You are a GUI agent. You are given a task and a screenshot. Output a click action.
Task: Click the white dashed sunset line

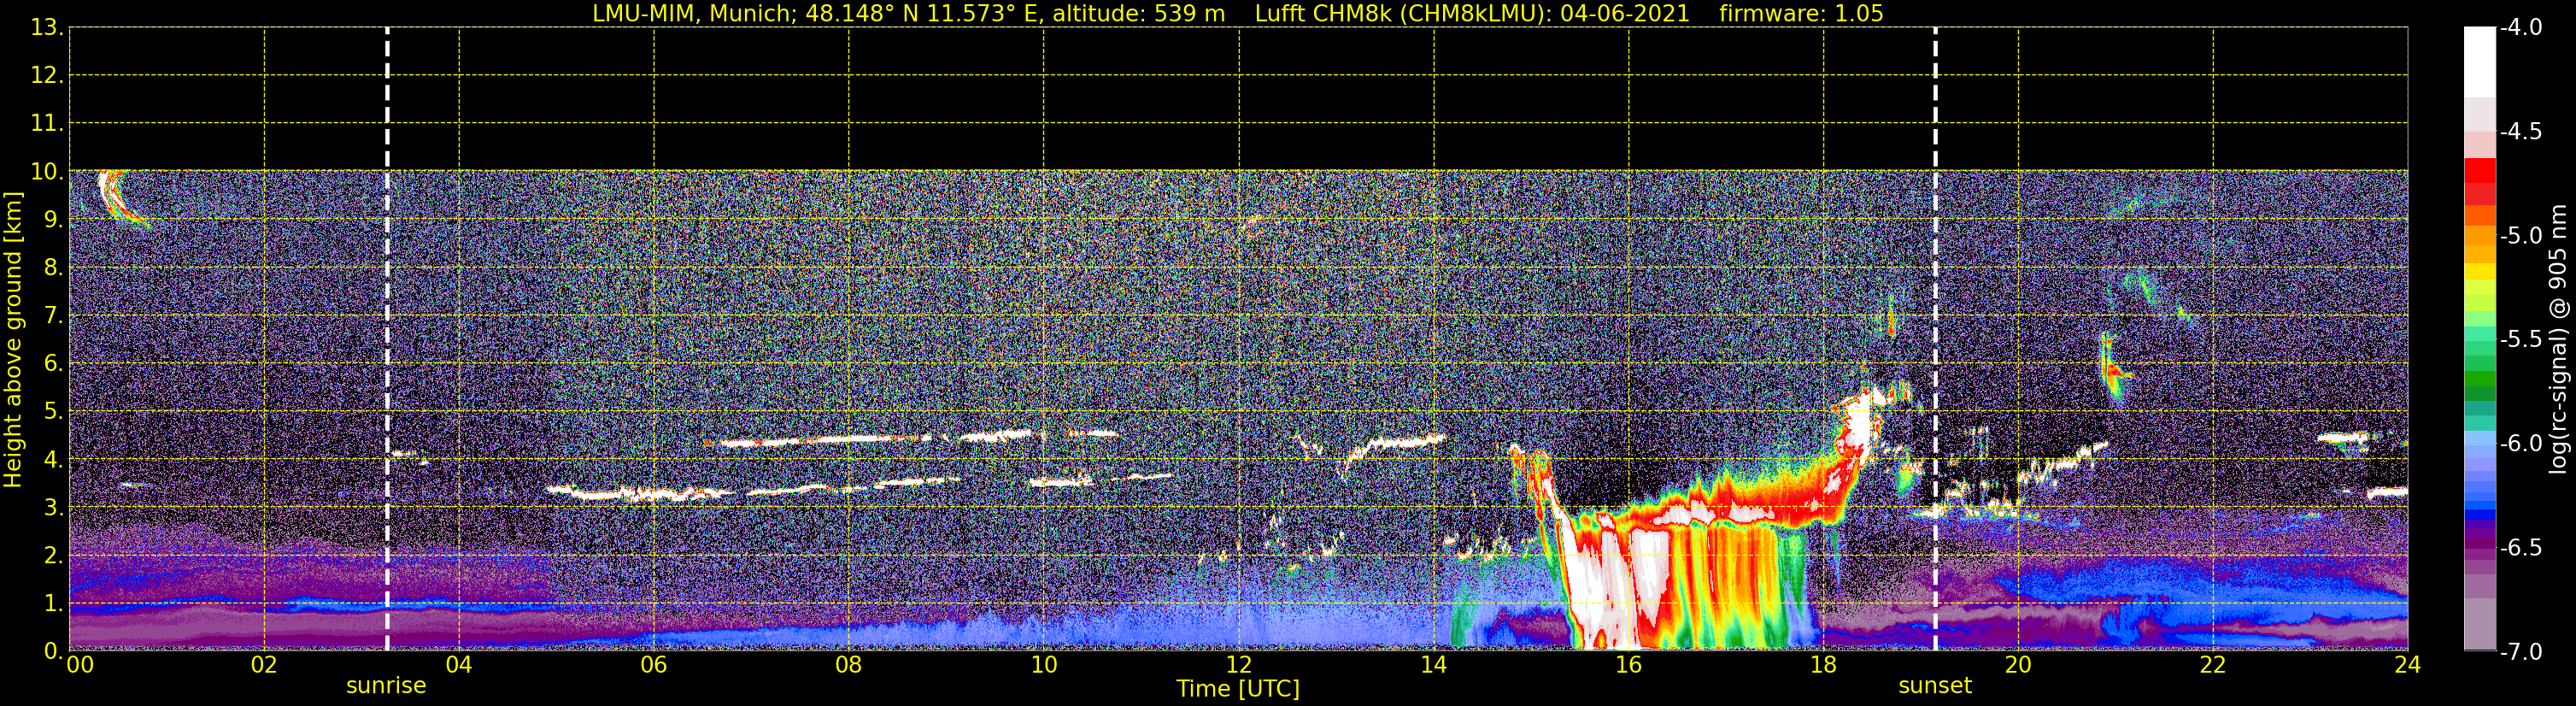(x=1935, y=339)
